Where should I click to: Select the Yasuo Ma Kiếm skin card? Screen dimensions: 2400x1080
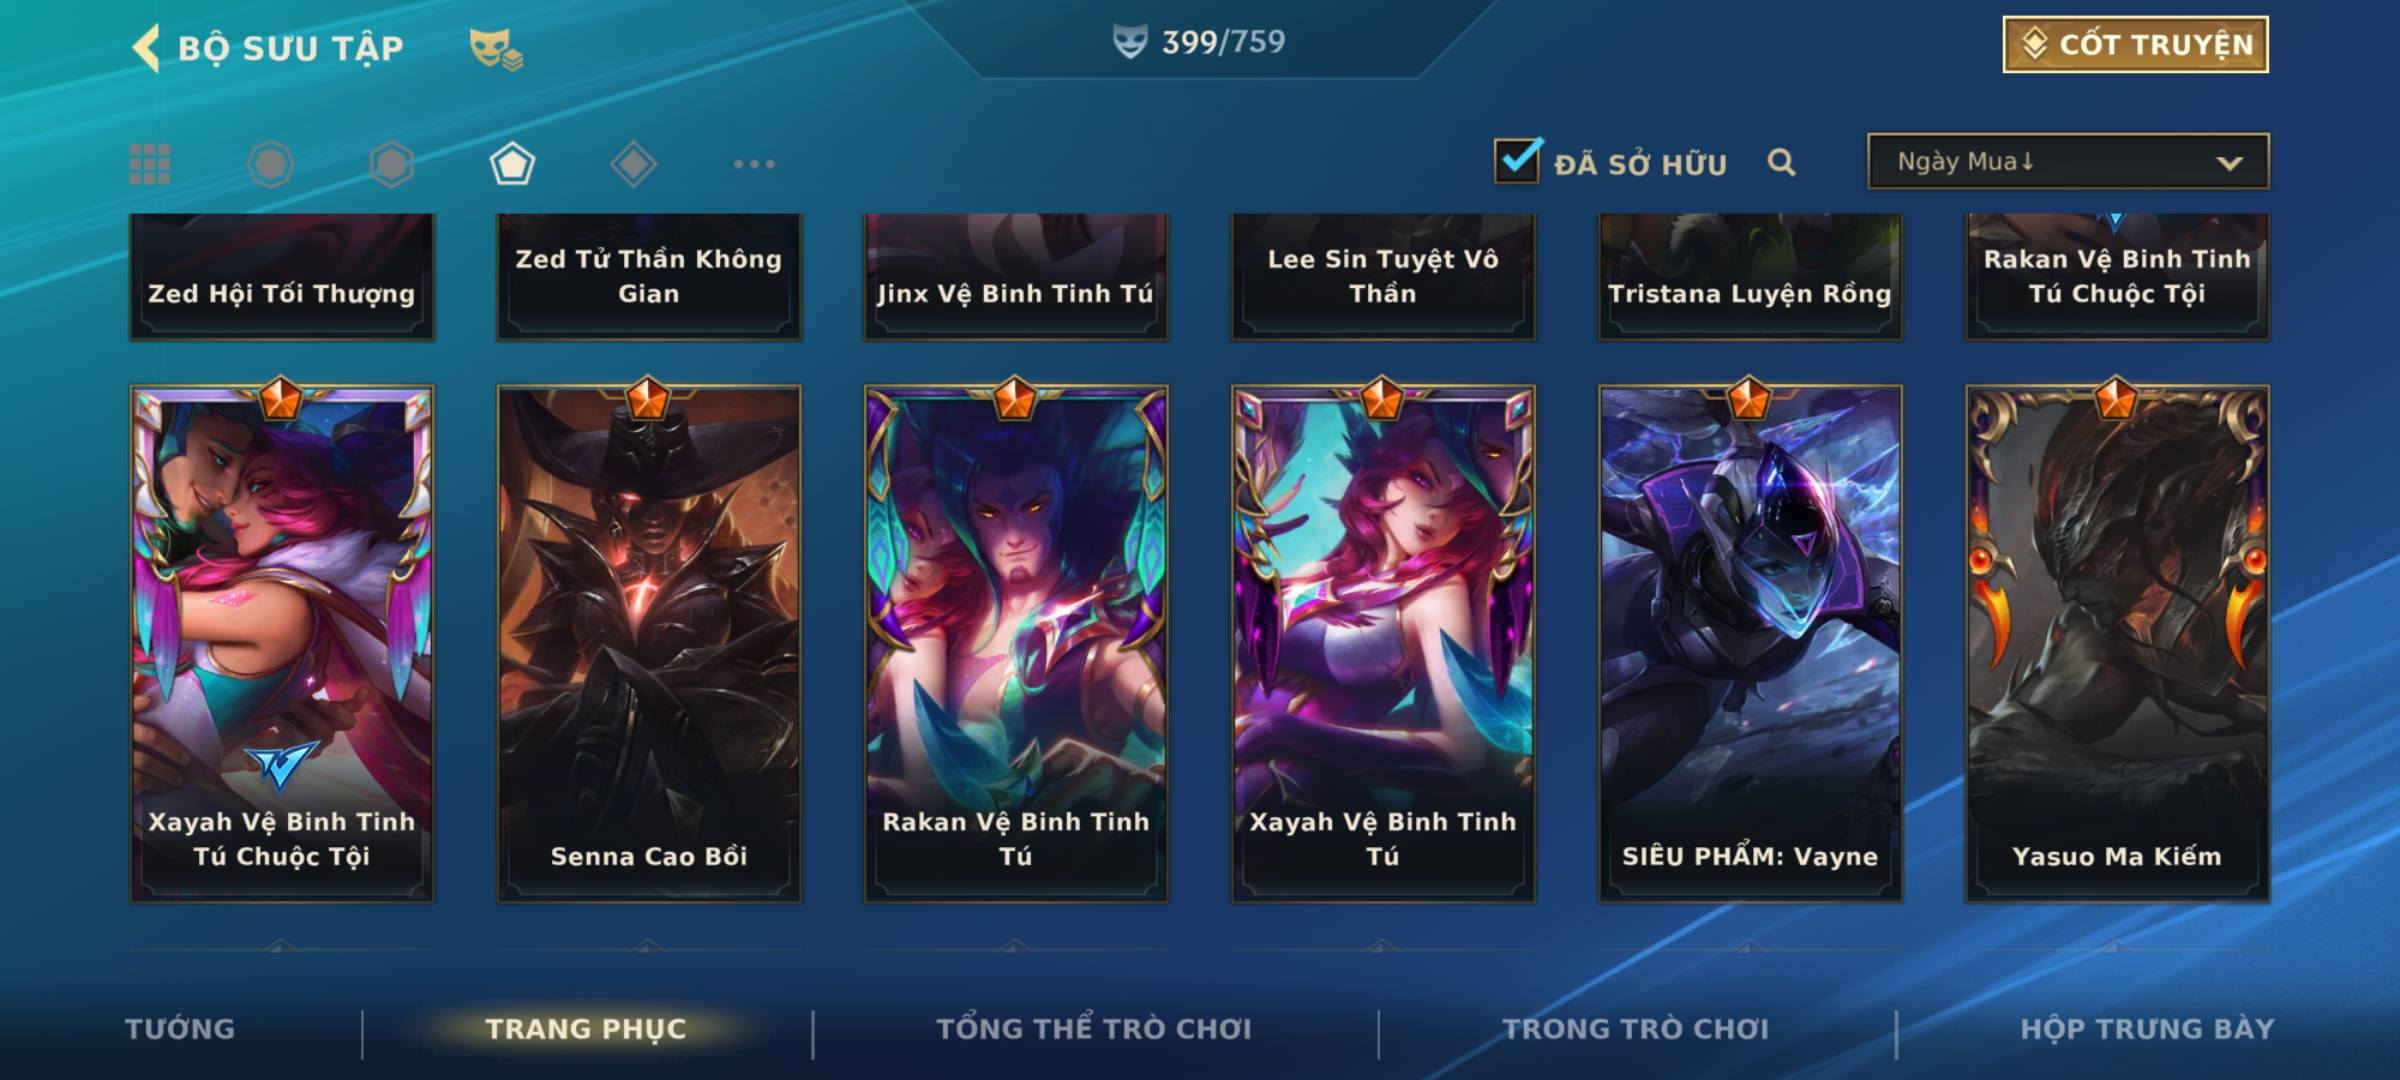point(2117,643)
